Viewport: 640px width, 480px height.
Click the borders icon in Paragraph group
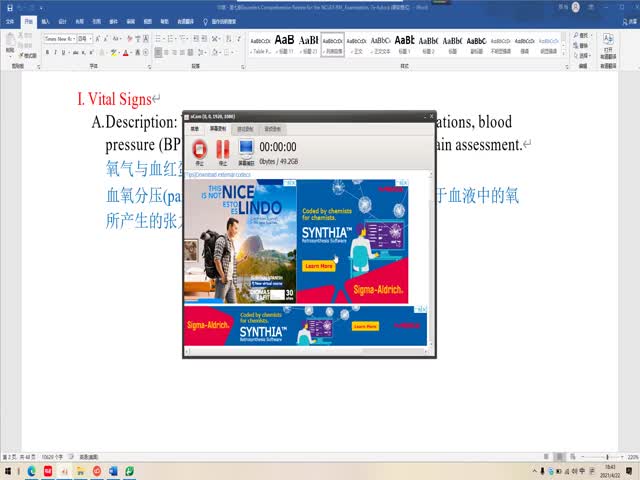click(227, 53)
